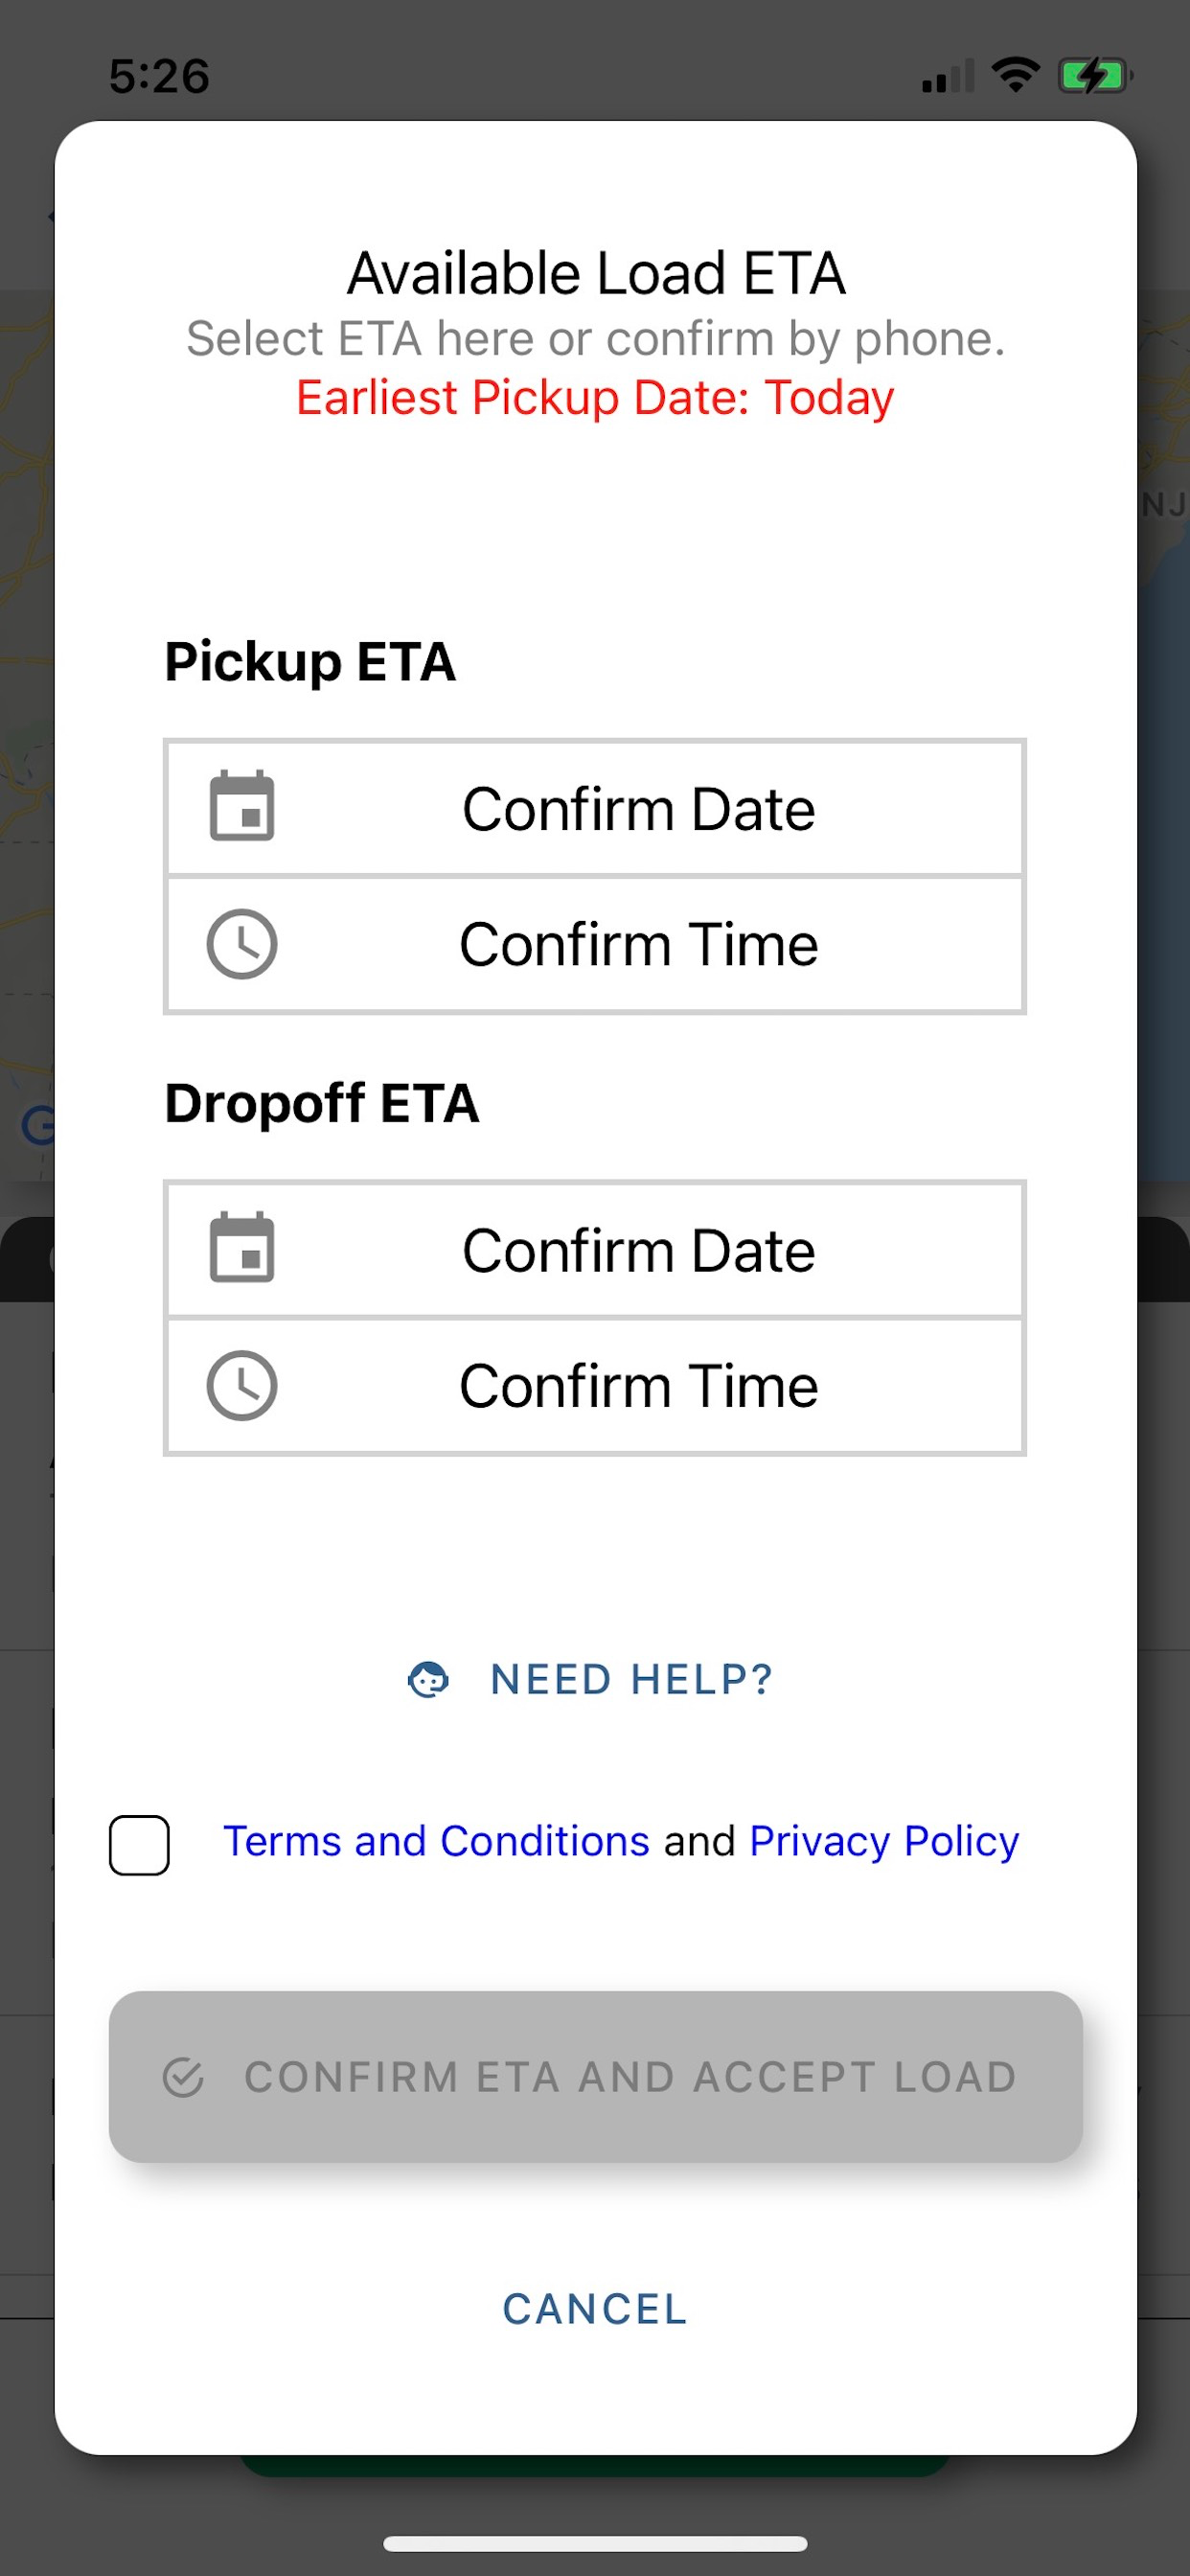Tap the checkmark icon on Confirm ETA button
This screenshot has width=1190, height=2576.
184,2077
